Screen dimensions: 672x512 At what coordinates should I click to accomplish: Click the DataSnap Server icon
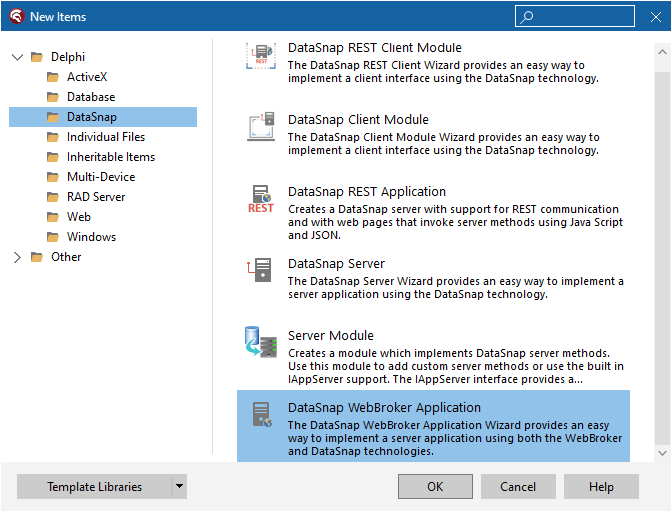260,270
